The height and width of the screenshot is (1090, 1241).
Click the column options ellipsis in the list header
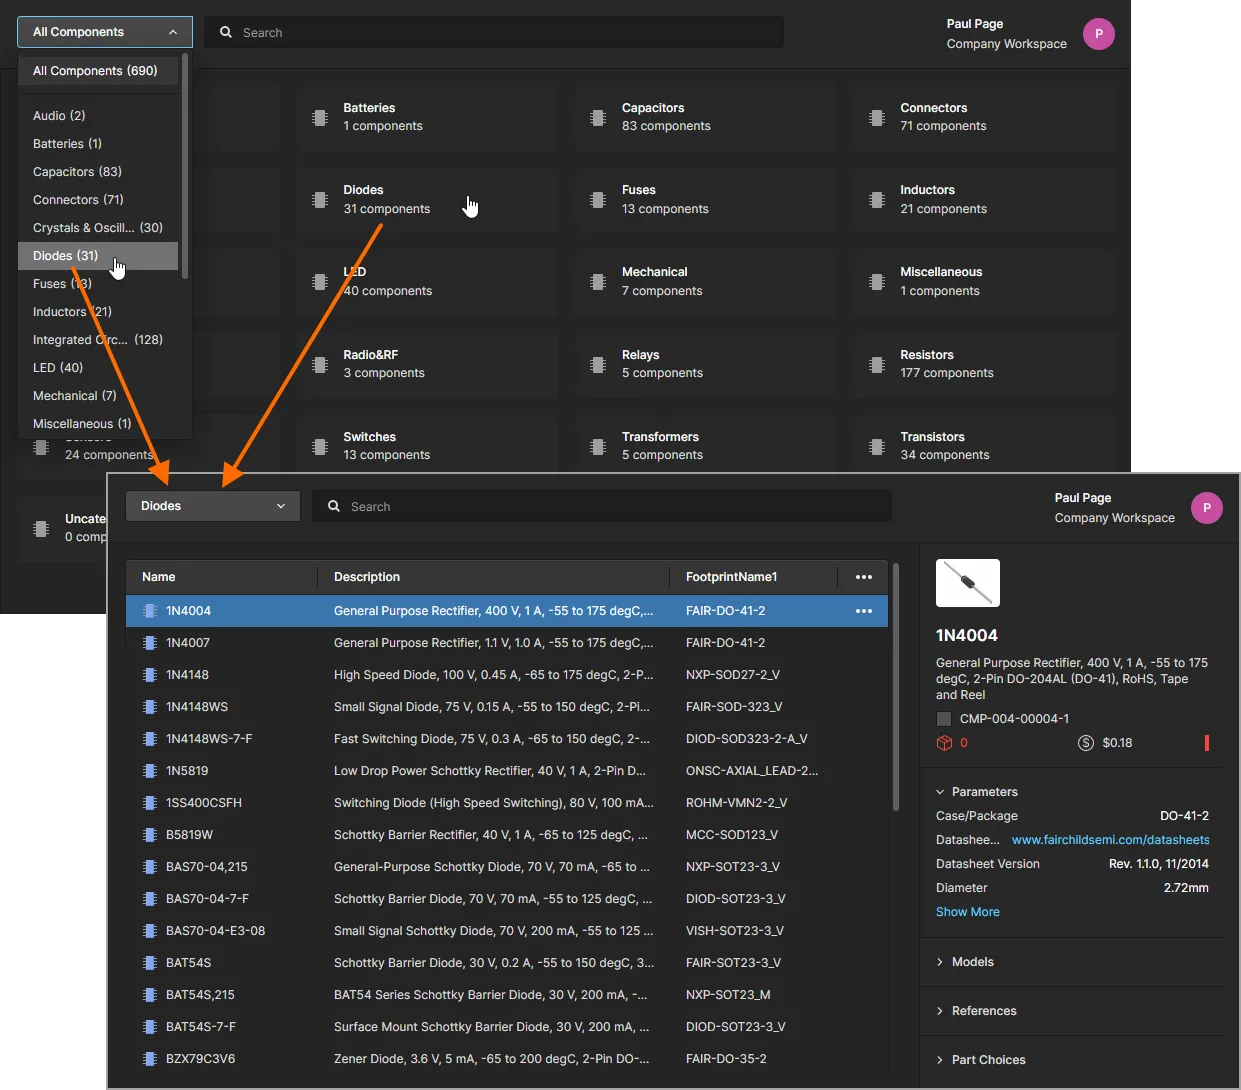(863, 577)
